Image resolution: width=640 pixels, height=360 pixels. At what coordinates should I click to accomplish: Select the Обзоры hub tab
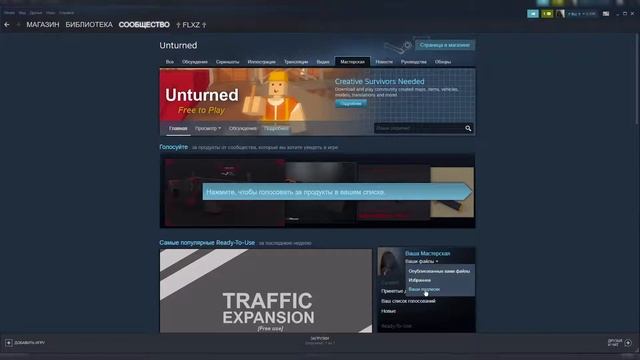[443, 62]
